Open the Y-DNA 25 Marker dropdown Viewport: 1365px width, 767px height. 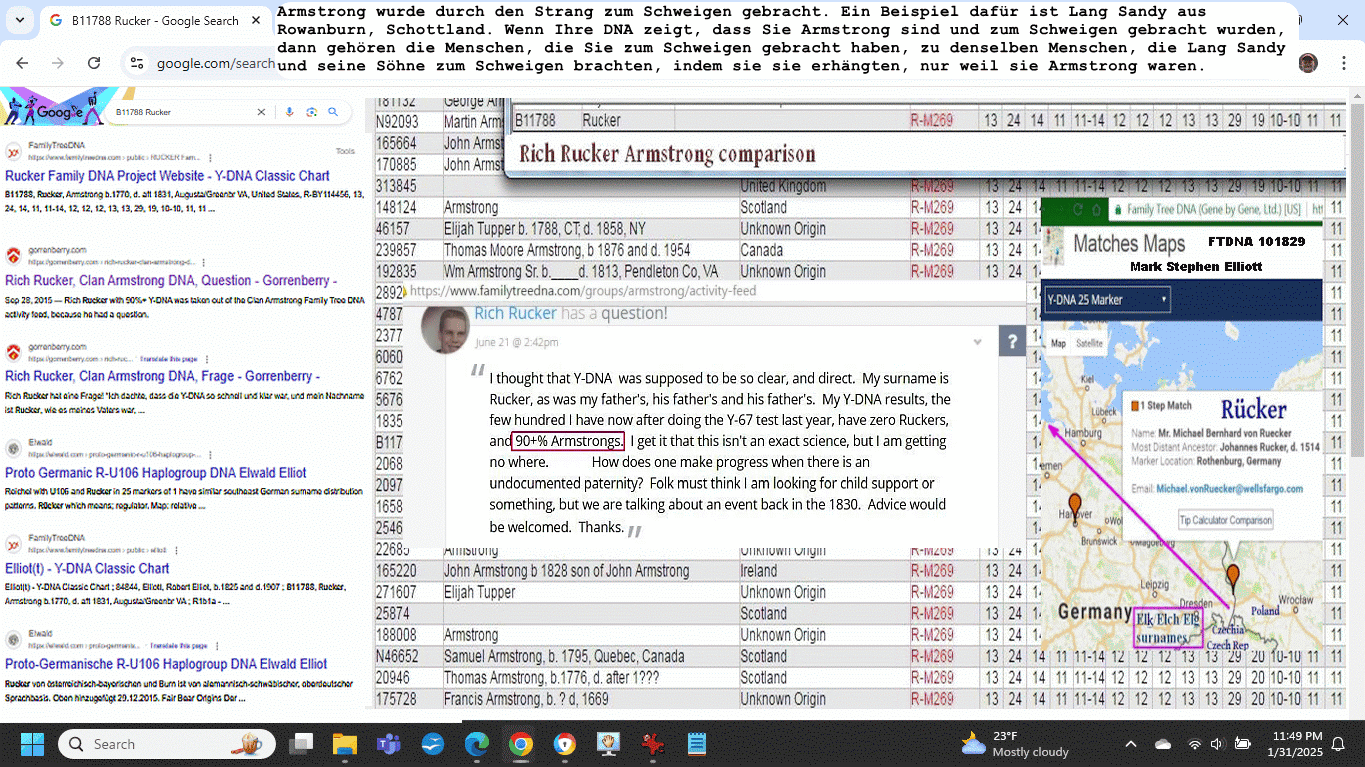(1107, 299)
